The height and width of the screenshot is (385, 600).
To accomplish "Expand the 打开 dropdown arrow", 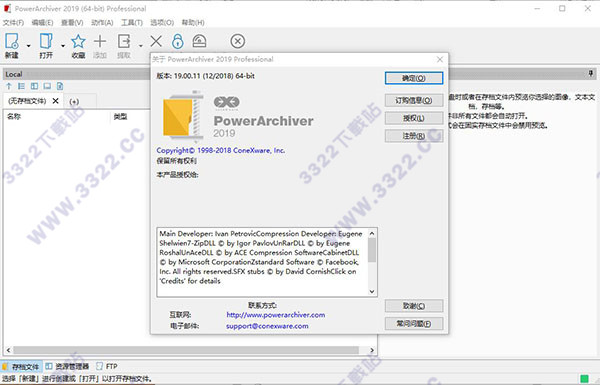I will click(63, 46).
